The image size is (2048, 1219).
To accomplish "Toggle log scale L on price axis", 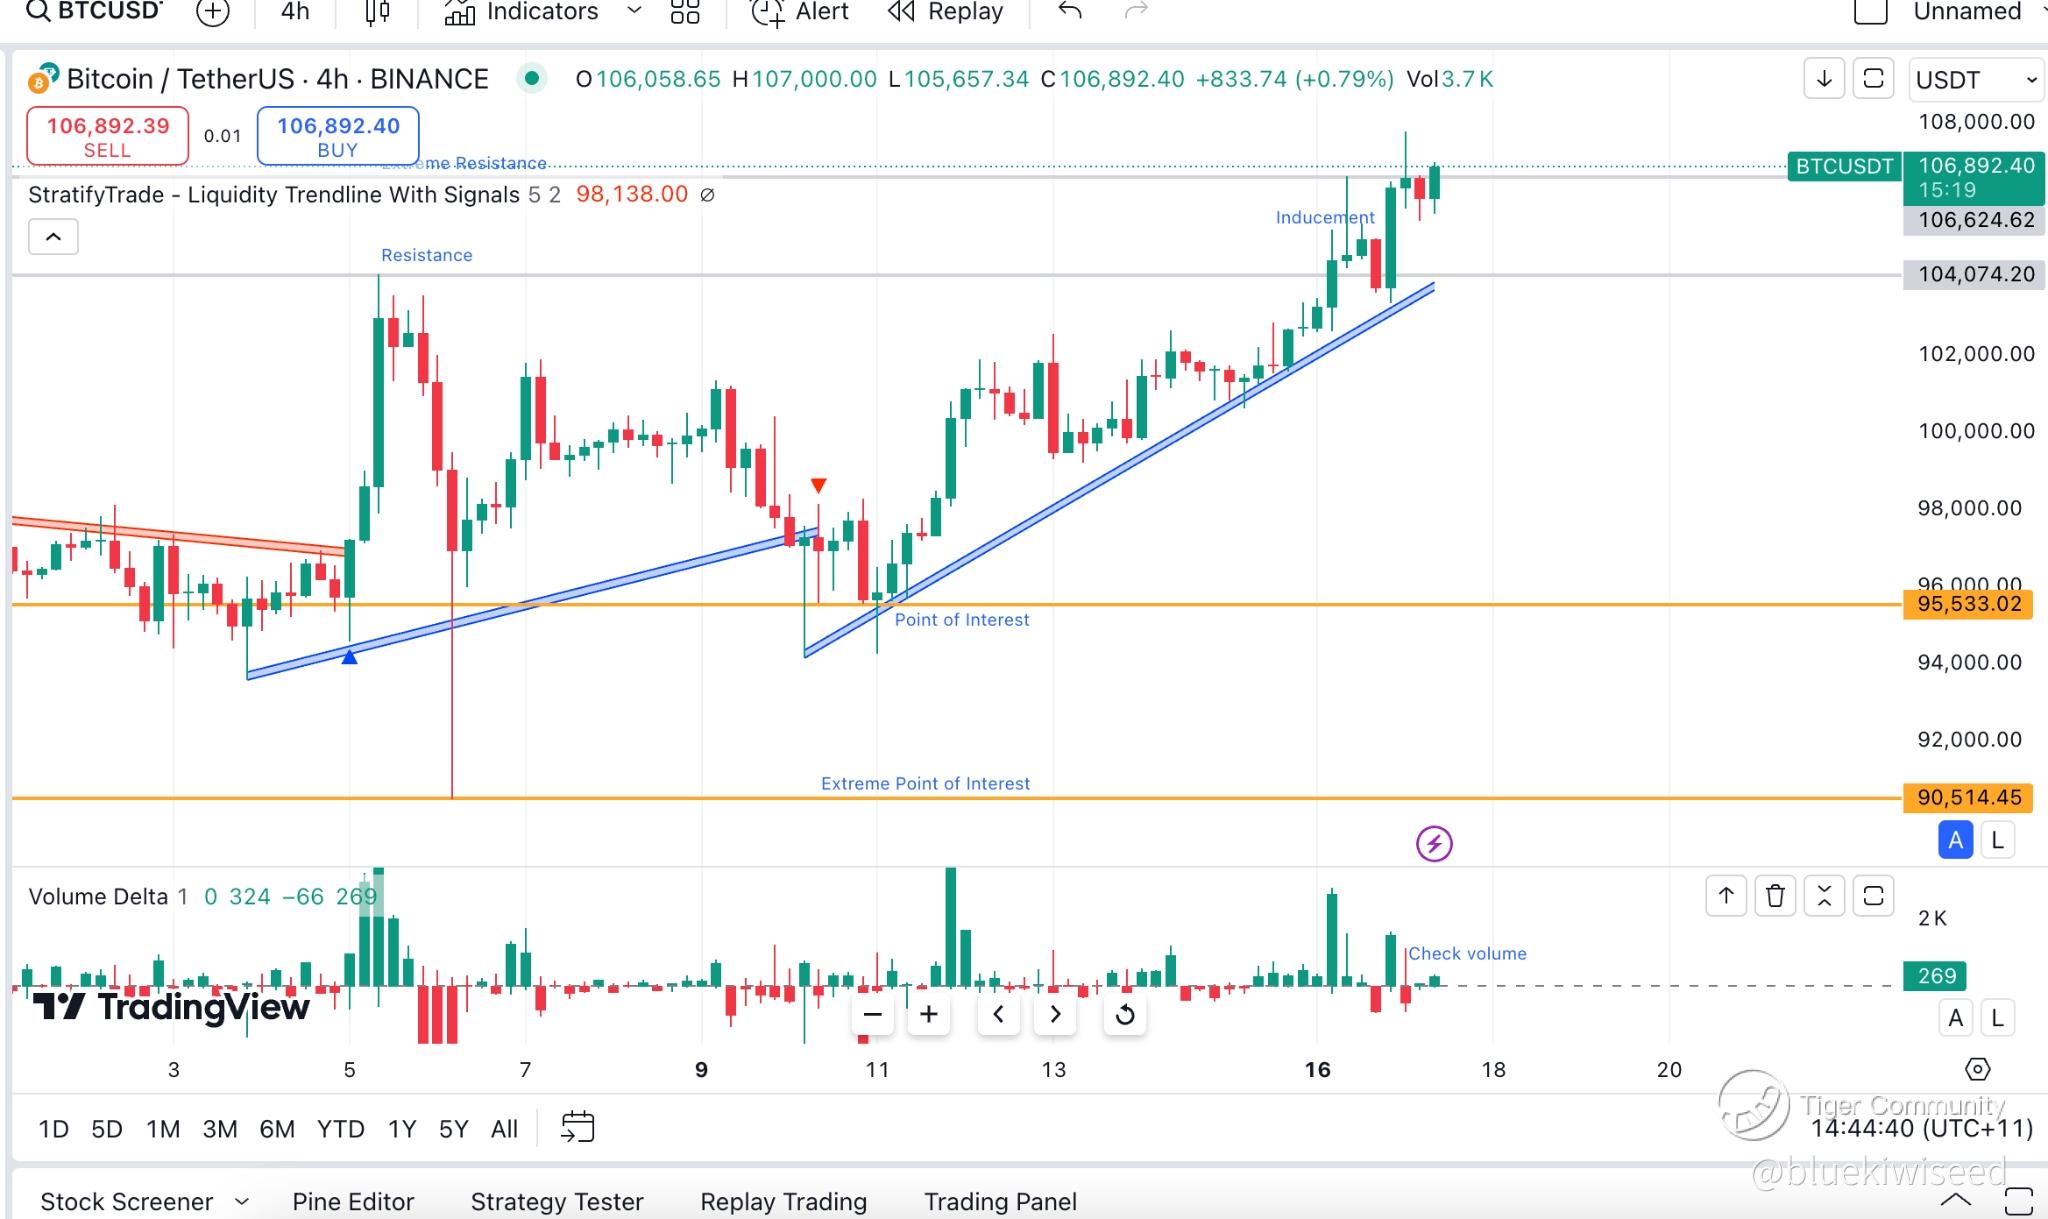I will pyautogui.click(x=1997, y=841).
